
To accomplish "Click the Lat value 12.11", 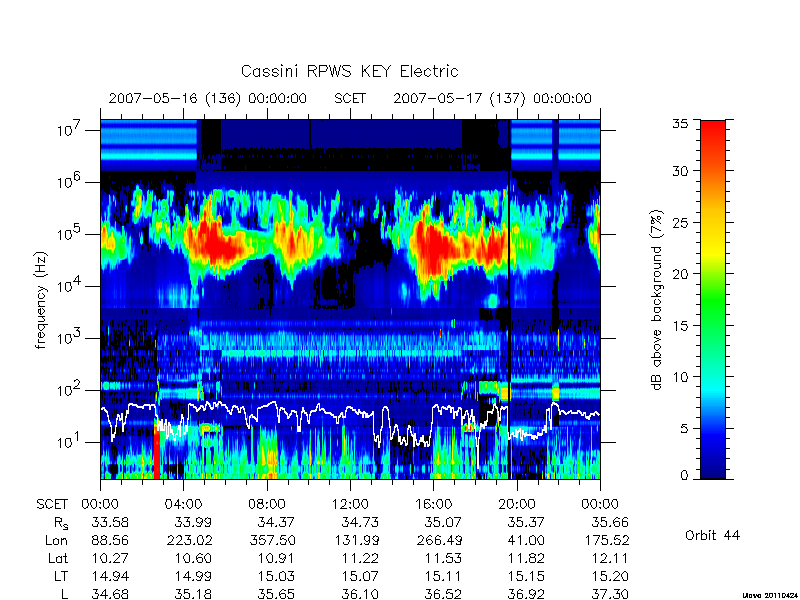I will coord(610,558).
